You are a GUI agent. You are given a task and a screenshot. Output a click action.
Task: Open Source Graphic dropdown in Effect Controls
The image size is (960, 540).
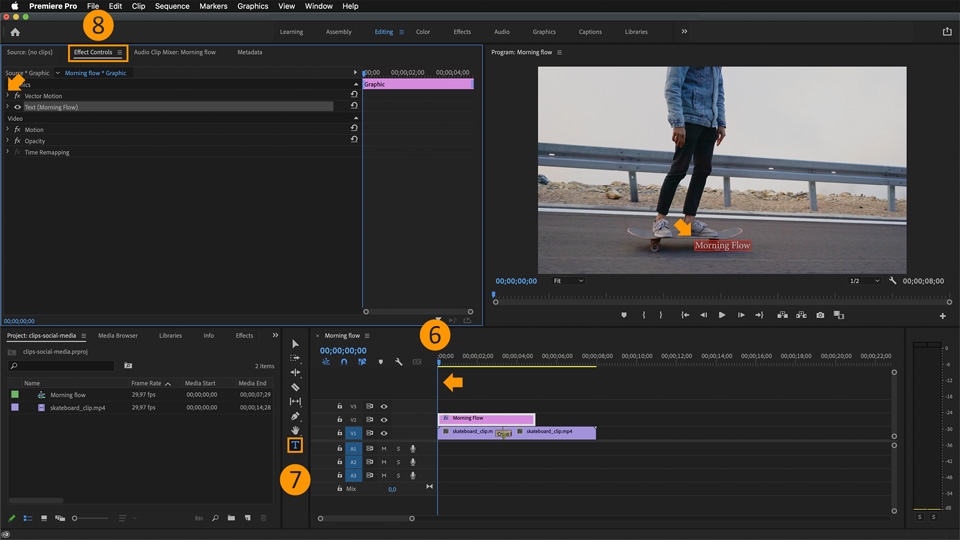pyautogui.click(x=58, y=73)
